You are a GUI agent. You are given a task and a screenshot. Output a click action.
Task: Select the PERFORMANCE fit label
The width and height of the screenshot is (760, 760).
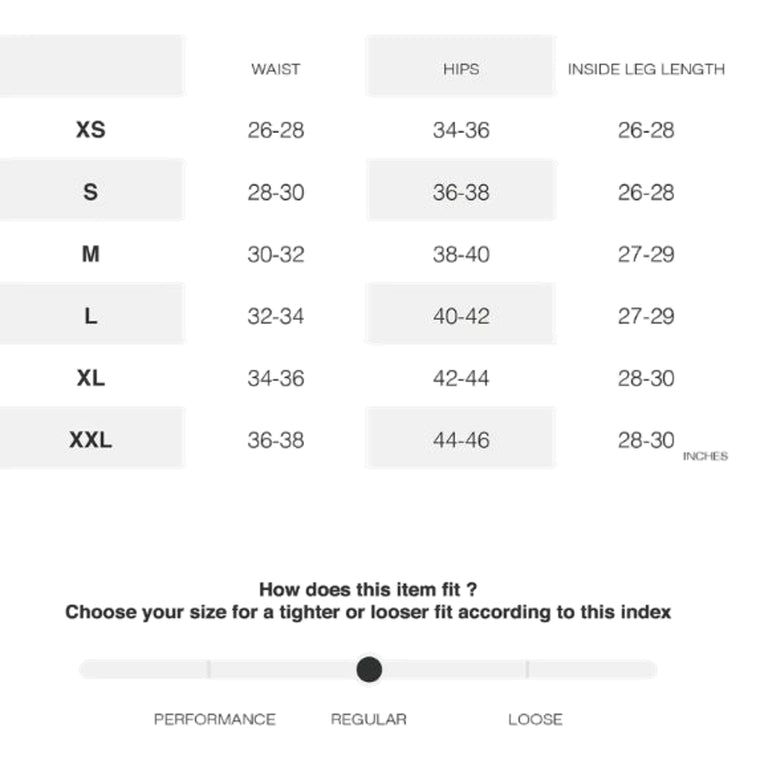coord(214,719)
